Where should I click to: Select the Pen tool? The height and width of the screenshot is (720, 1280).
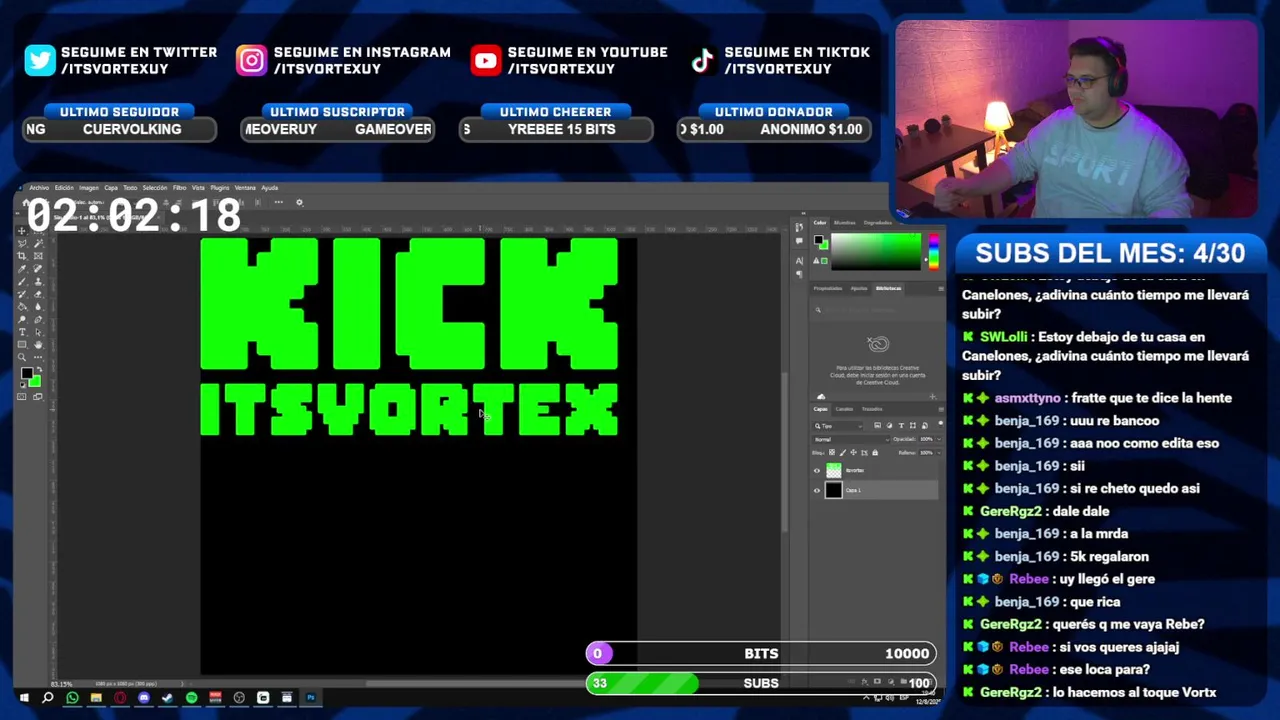38,320
